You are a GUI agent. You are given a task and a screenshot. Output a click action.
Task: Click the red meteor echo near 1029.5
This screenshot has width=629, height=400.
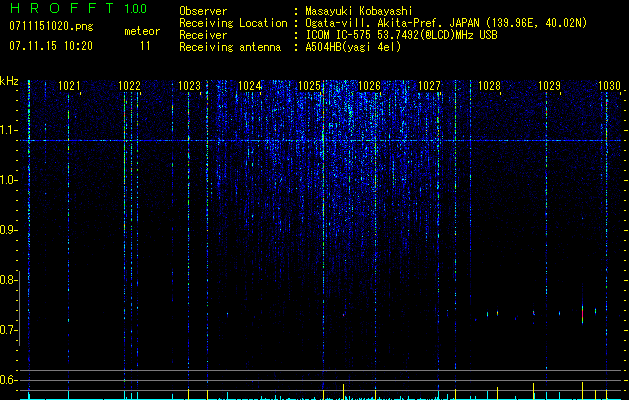coord(582,315)
